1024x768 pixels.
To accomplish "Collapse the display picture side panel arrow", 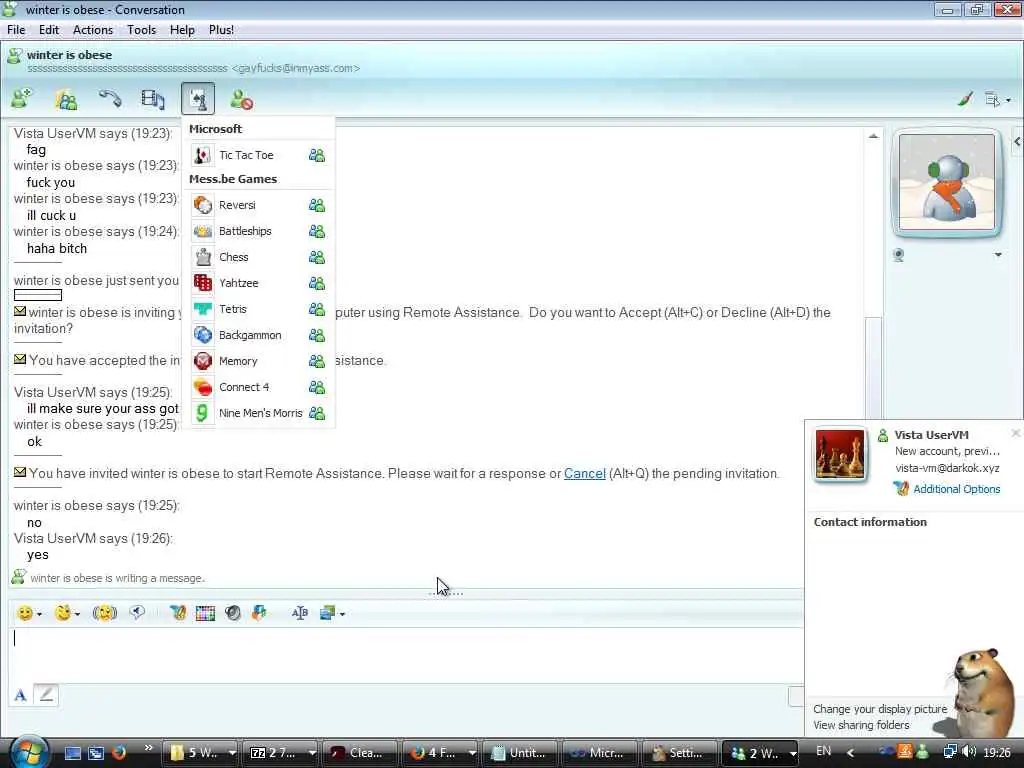I will pos(1017,142).
